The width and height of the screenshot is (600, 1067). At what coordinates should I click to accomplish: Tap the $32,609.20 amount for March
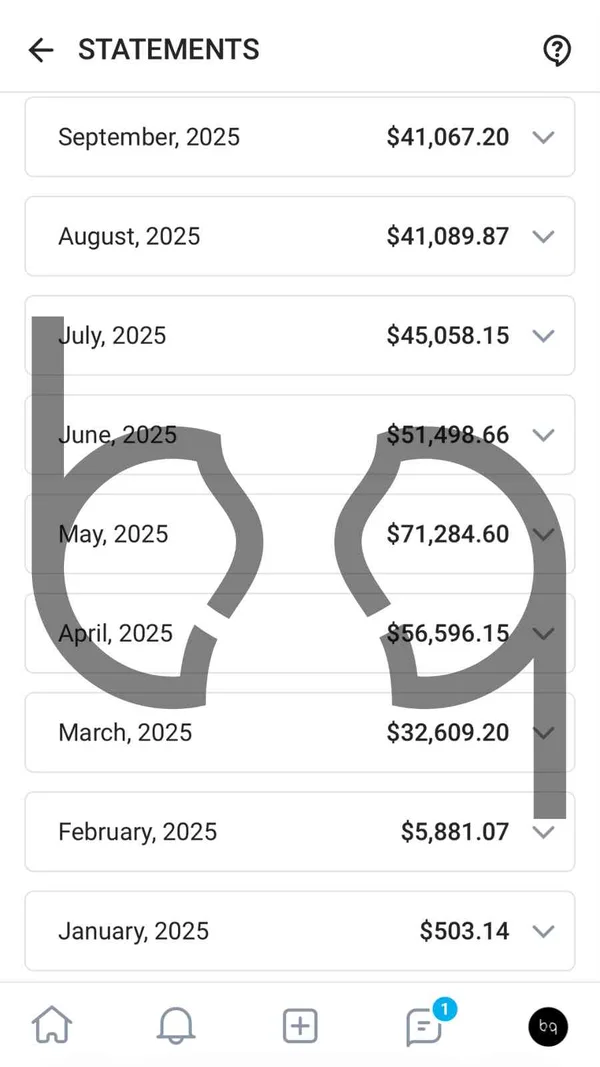(448, 733)
